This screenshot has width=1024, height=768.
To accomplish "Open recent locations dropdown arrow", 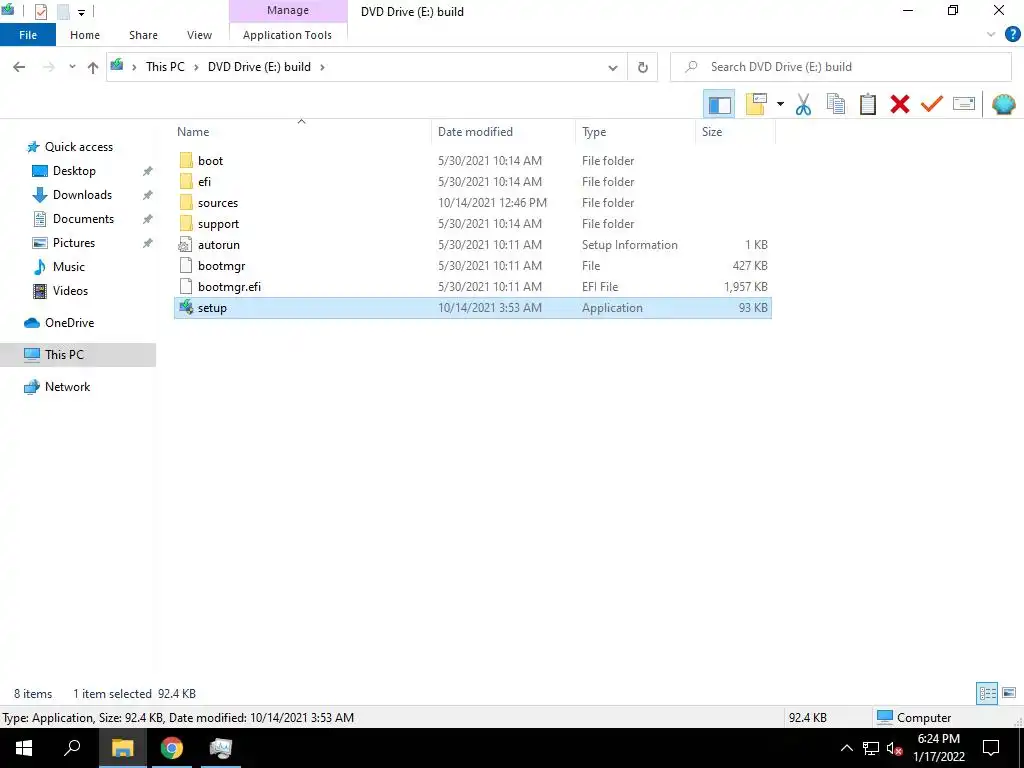I will (72, 67).
